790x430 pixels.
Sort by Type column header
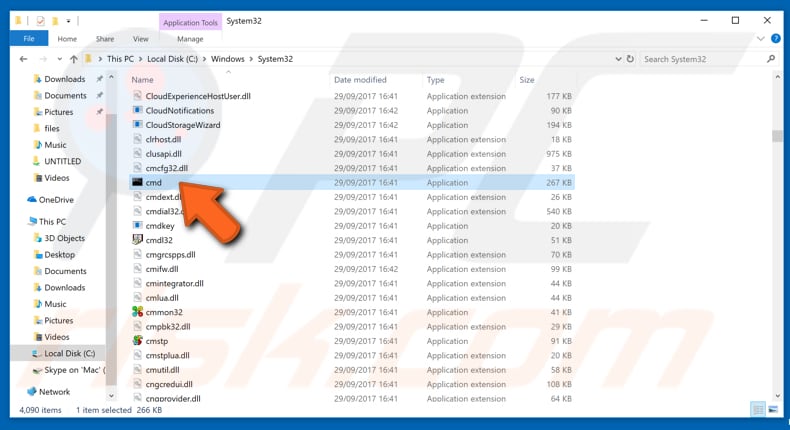[x=435, y=80]
